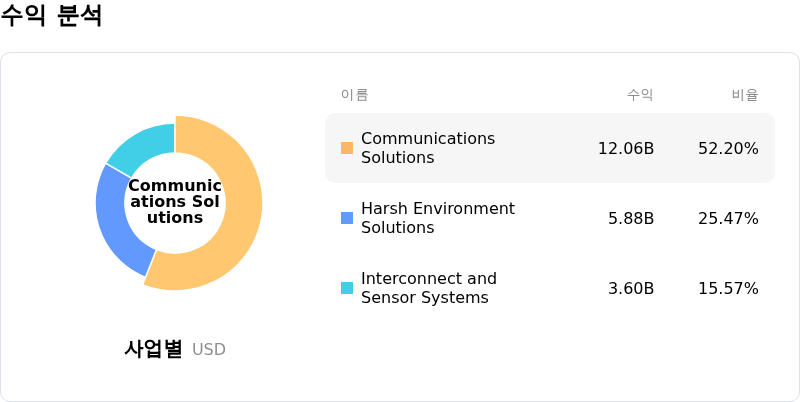This screenshot has width=800, height=402.
Task: Click orange swatch beside Communications Solutions
Action: 347,148
